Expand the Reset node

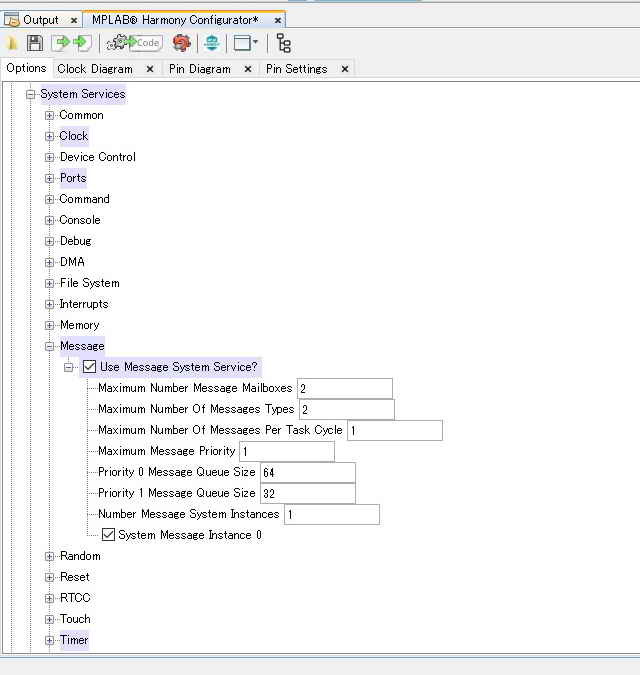(49, 577)
